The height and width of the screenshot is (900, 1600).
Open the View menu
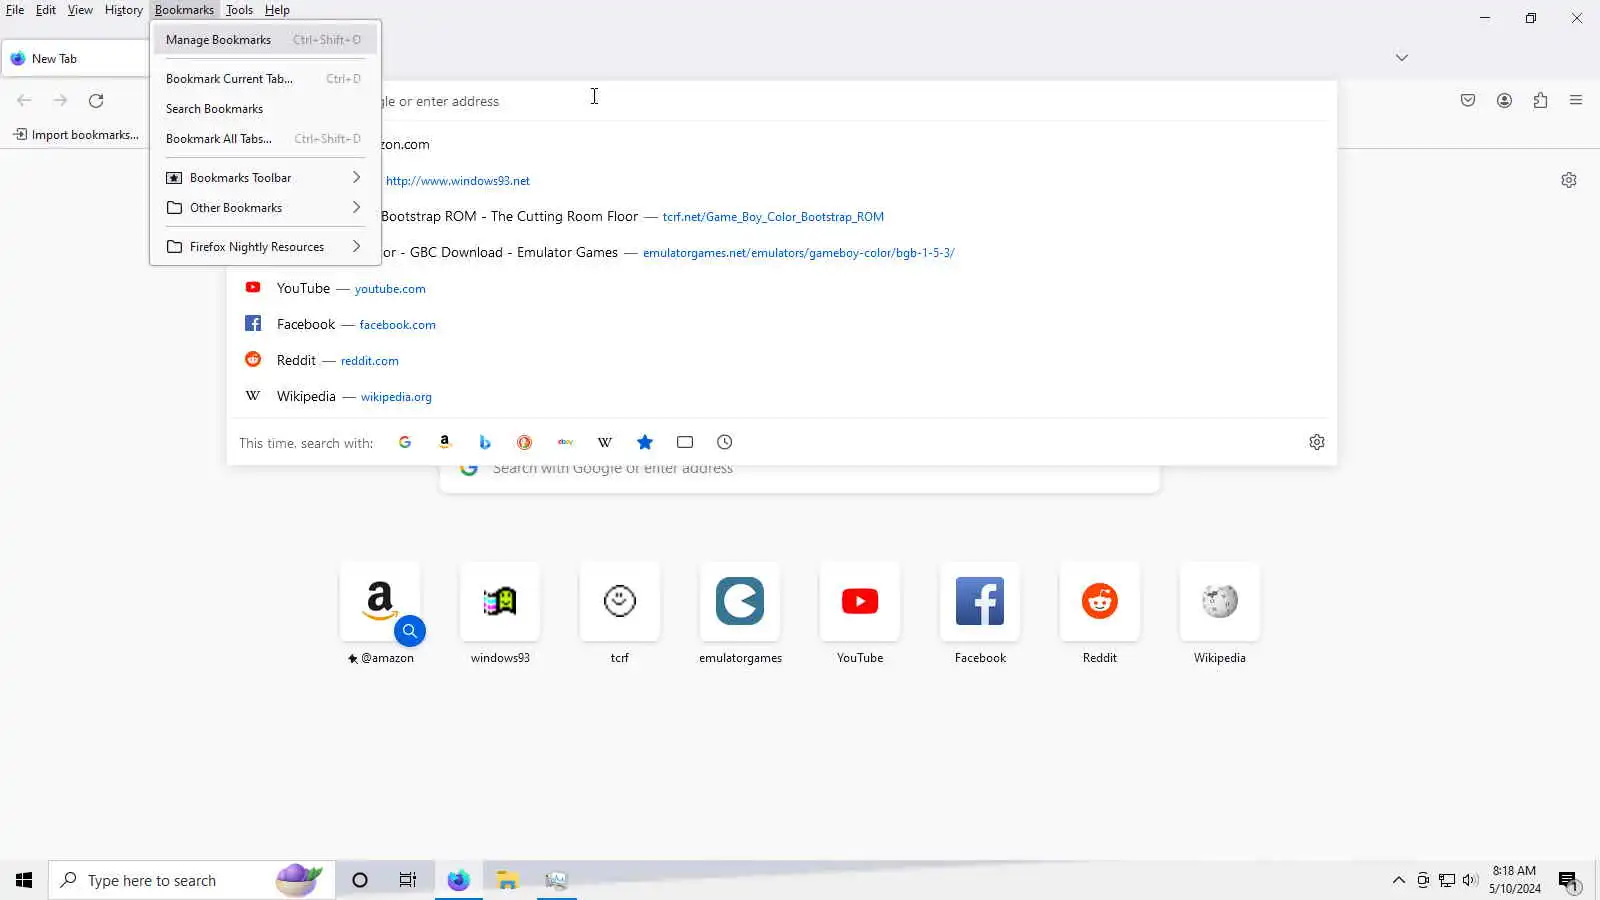tap(80, 10)
